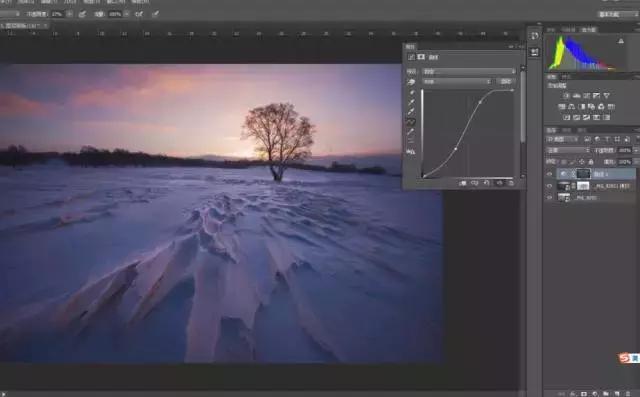Open the Properties collapsed panel icon below History
The image size is (640, 397).
[534, 52]
